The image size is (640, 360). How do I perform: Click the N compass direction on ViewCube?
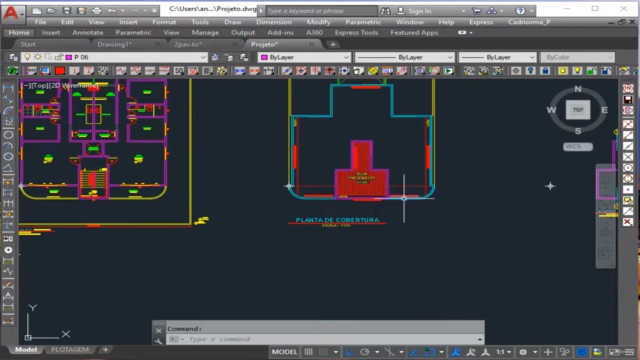click(x=578, y=89)
